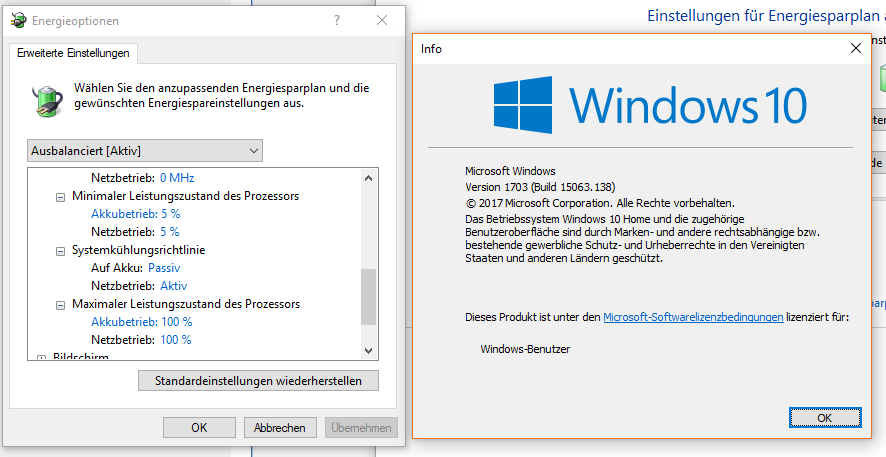This screenshot has width=886, height=457.
Task: Click Standardeinstellungen wiederherstellen button
Action: 258,381
